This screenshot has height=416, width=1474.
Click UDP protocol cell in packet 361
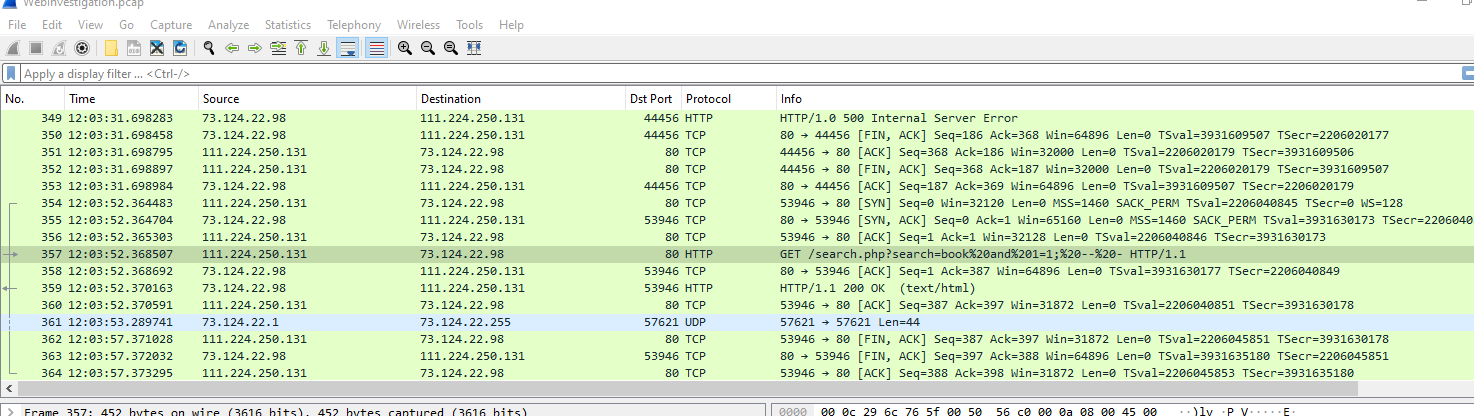click(x=698, y=322)
